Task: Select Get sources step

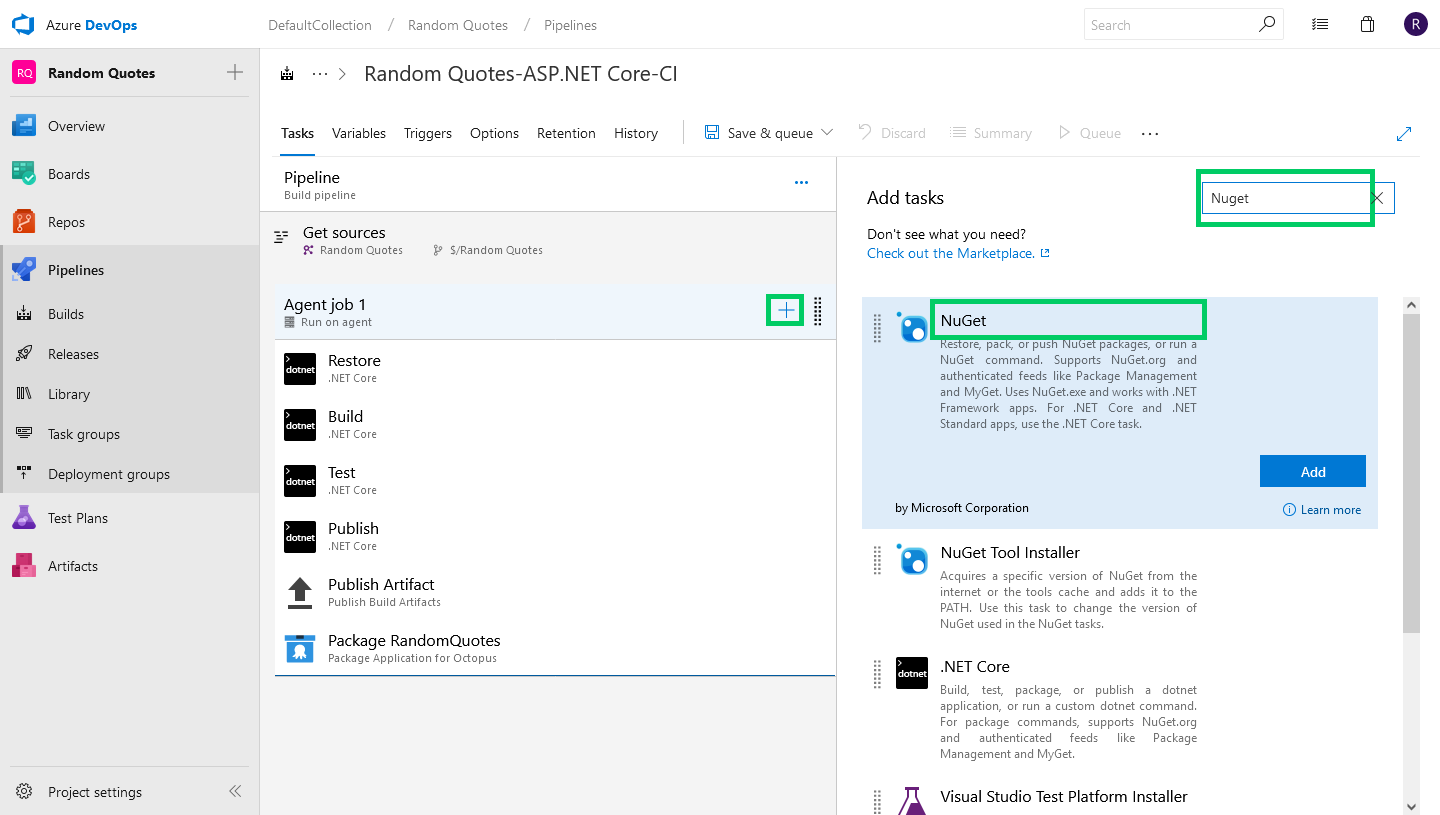Action: 548,240
